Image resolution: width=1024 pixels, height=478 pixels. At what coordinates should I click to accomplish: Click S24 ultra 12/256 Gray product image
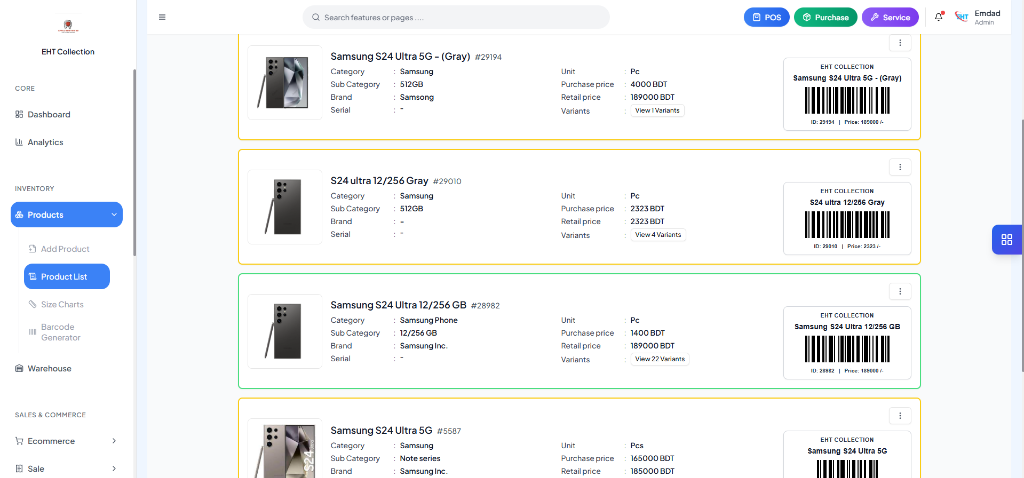pos(285,207)
